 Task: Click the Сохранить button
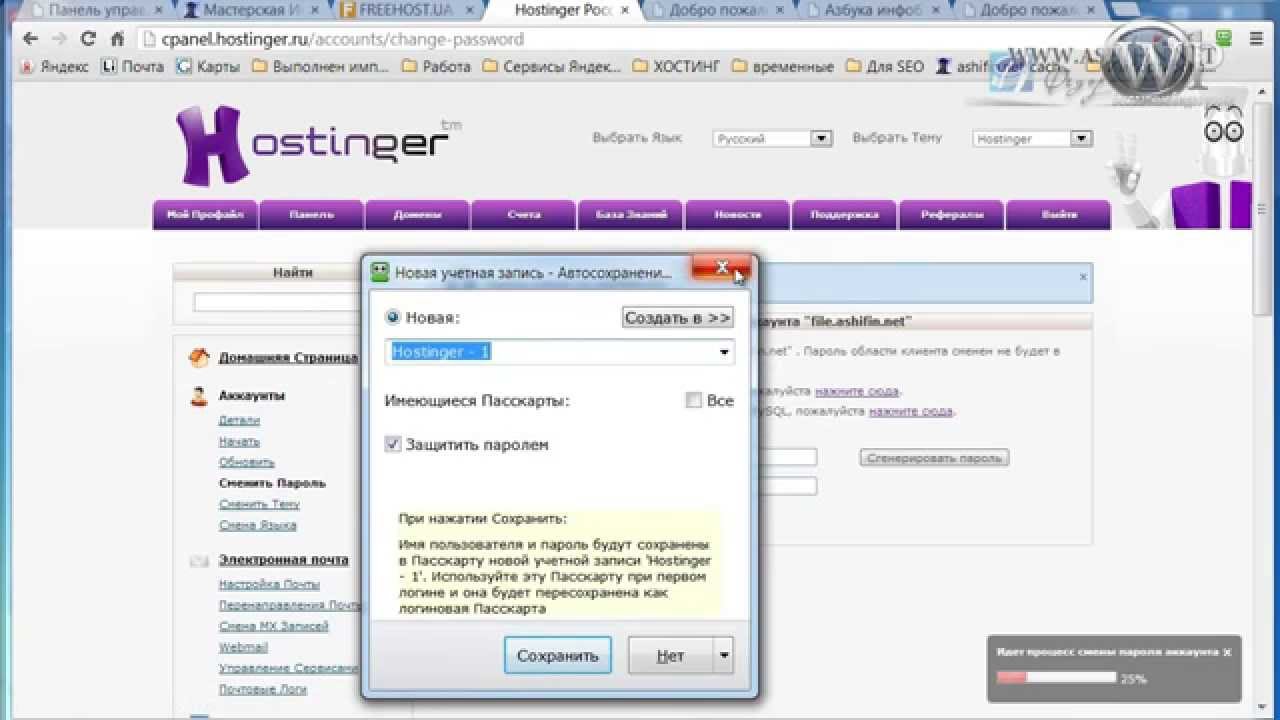[x=558, y=656]
